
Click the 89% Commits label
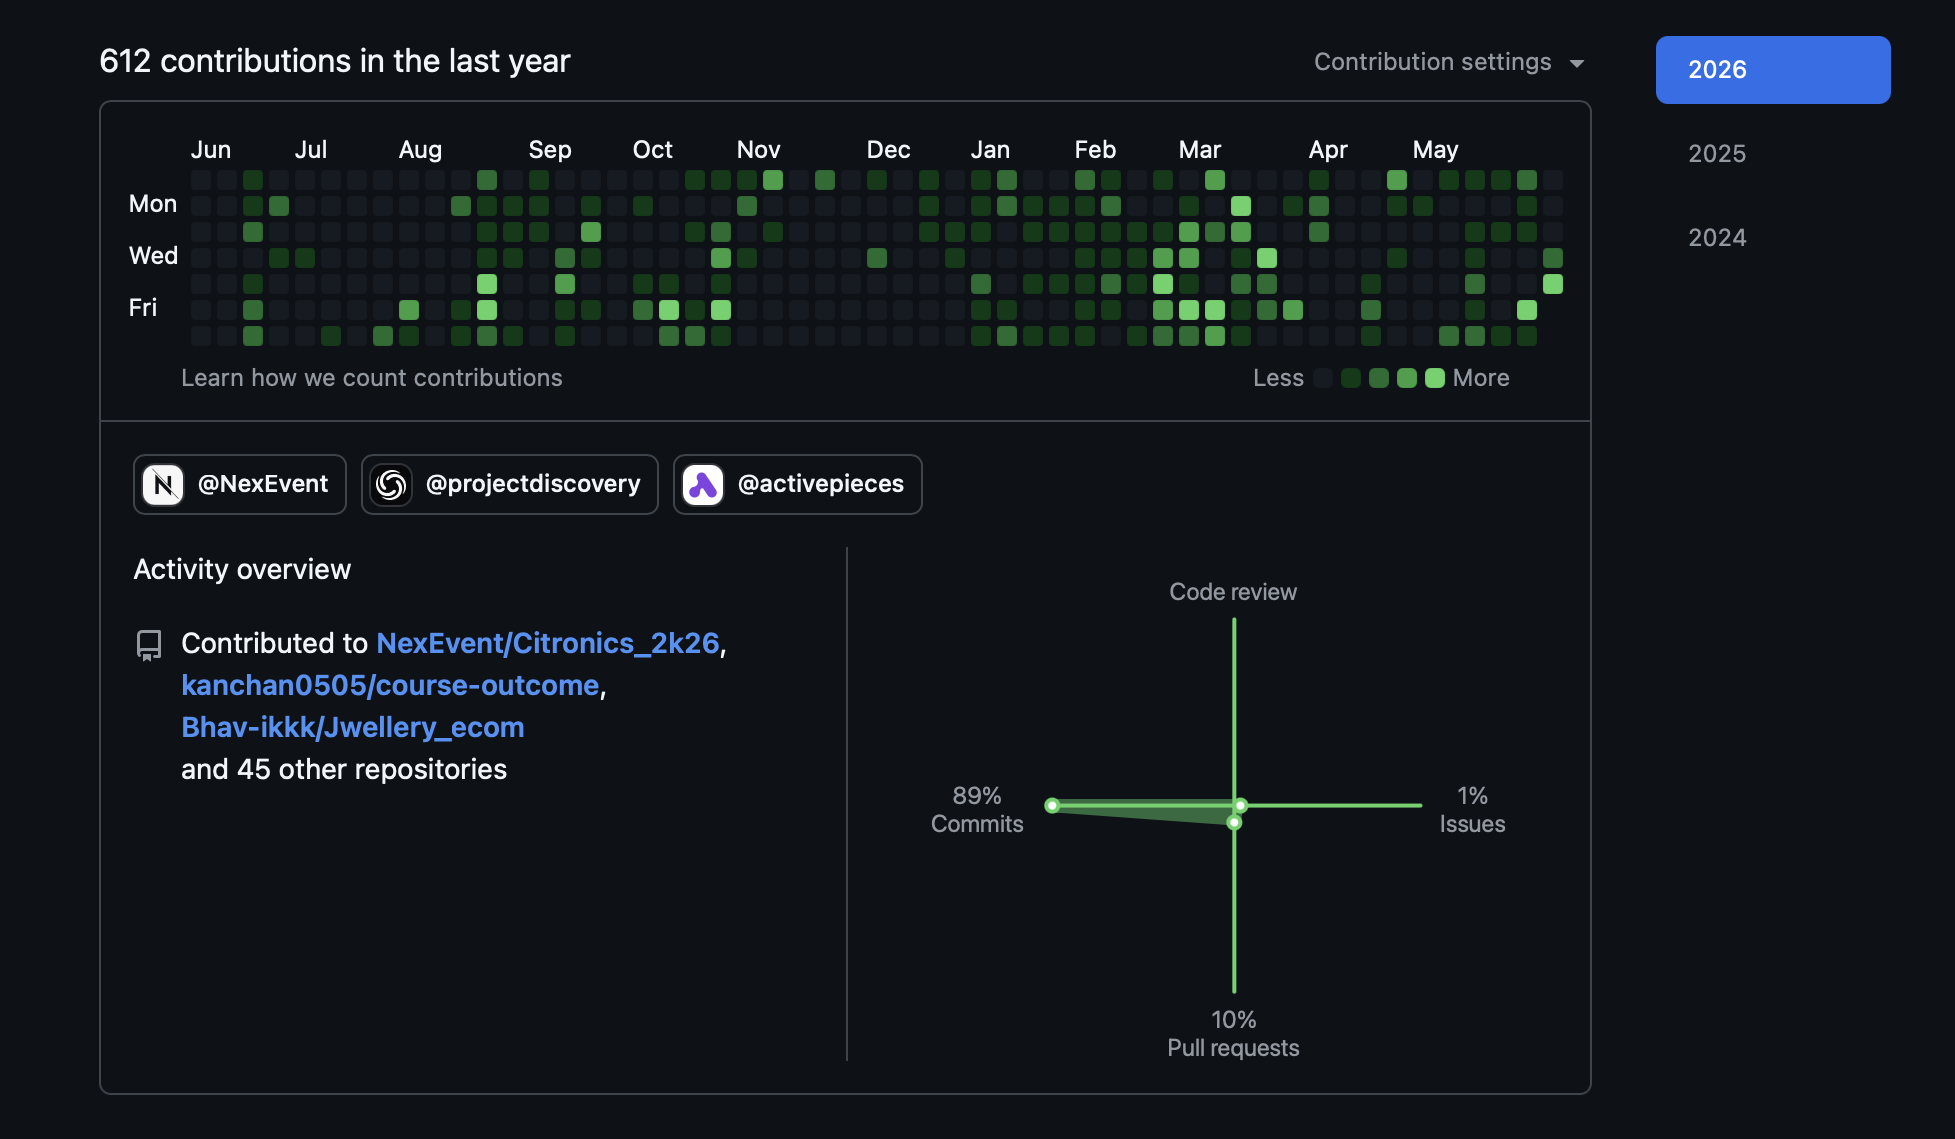click(977, 810)
